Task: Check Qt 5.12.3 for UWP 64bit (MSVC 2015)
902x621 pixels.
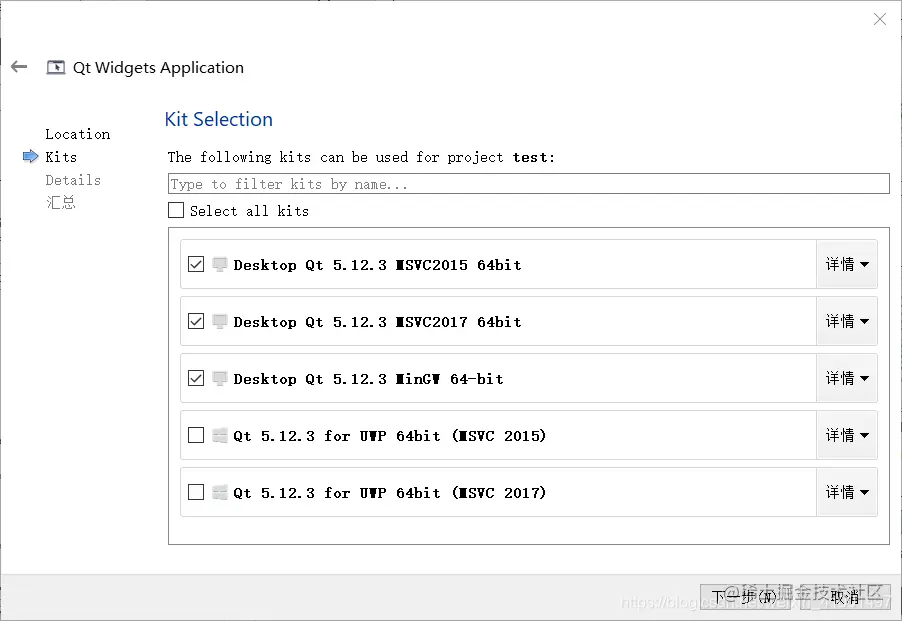Action: (196, 435)
